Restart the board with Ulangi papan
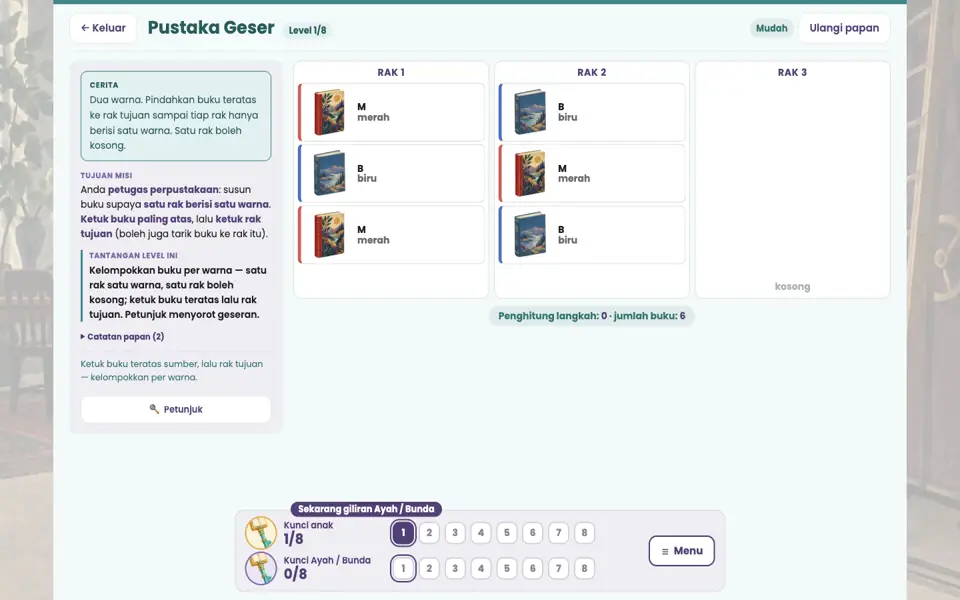This screenshot has height=600, width=960. coord(844,28)
